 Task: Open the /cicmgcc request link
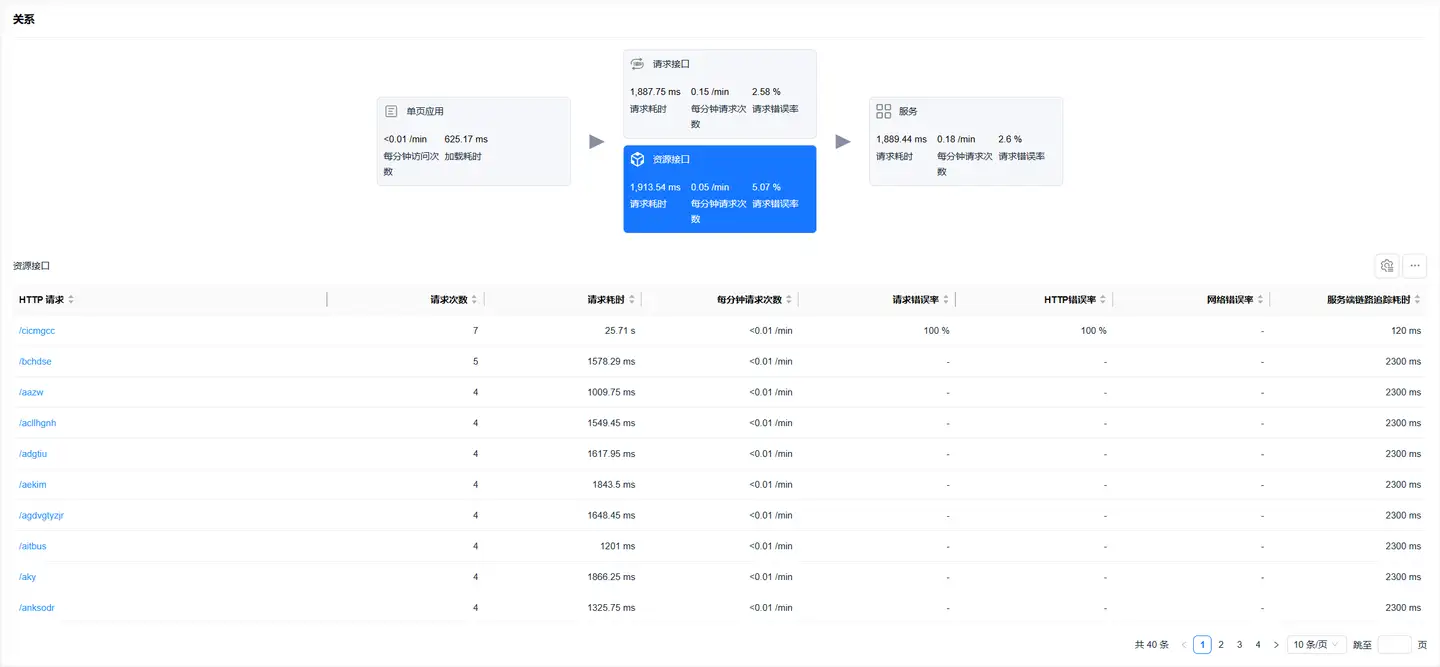pos(37,331)
